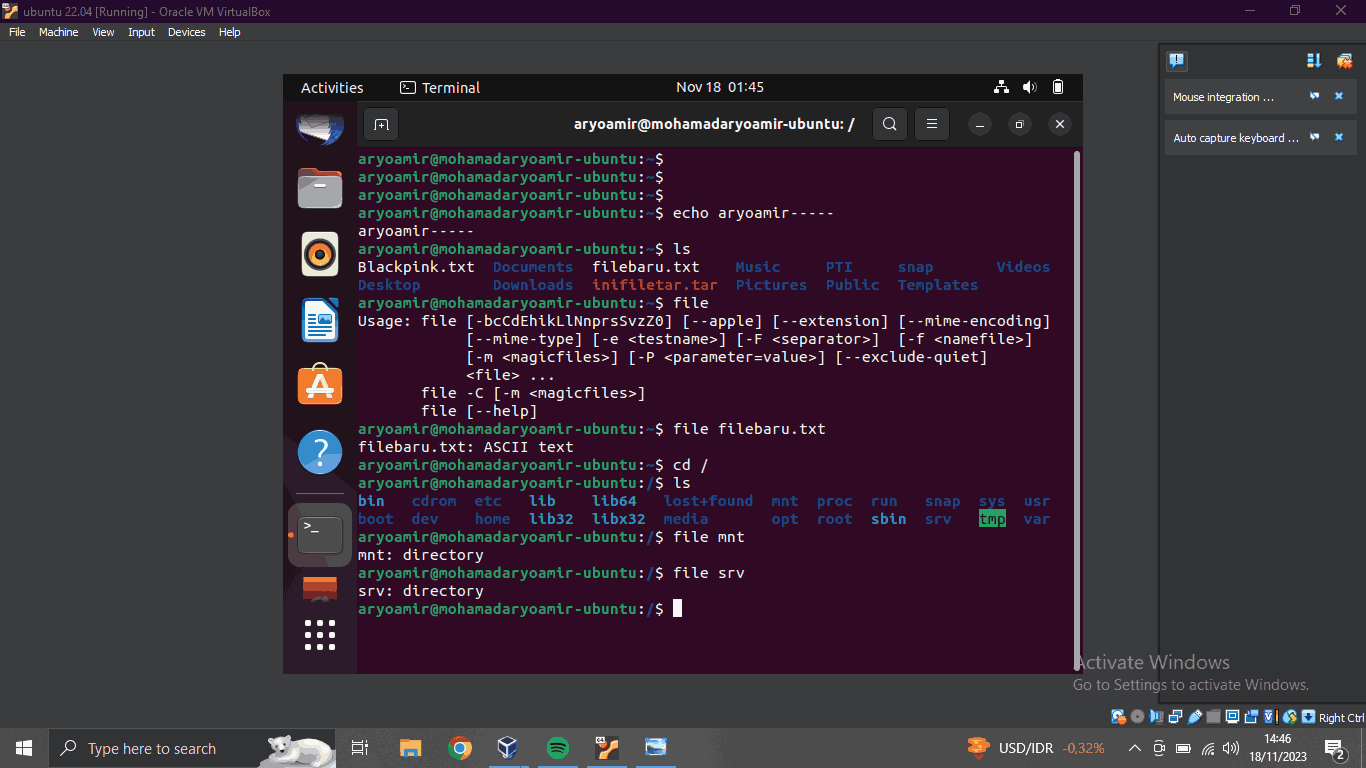Image resolution: width=1366 pixels, height=768 pixels.
Task: Open Thunderbird mail from the Ubuntu dock
Action: (320, 127)
